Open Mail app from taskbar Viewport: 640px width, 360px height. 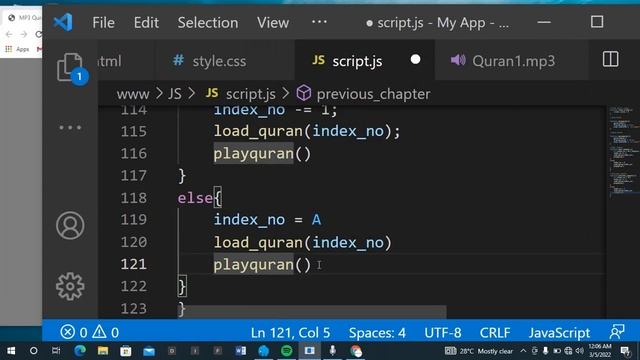pos(149,351)
